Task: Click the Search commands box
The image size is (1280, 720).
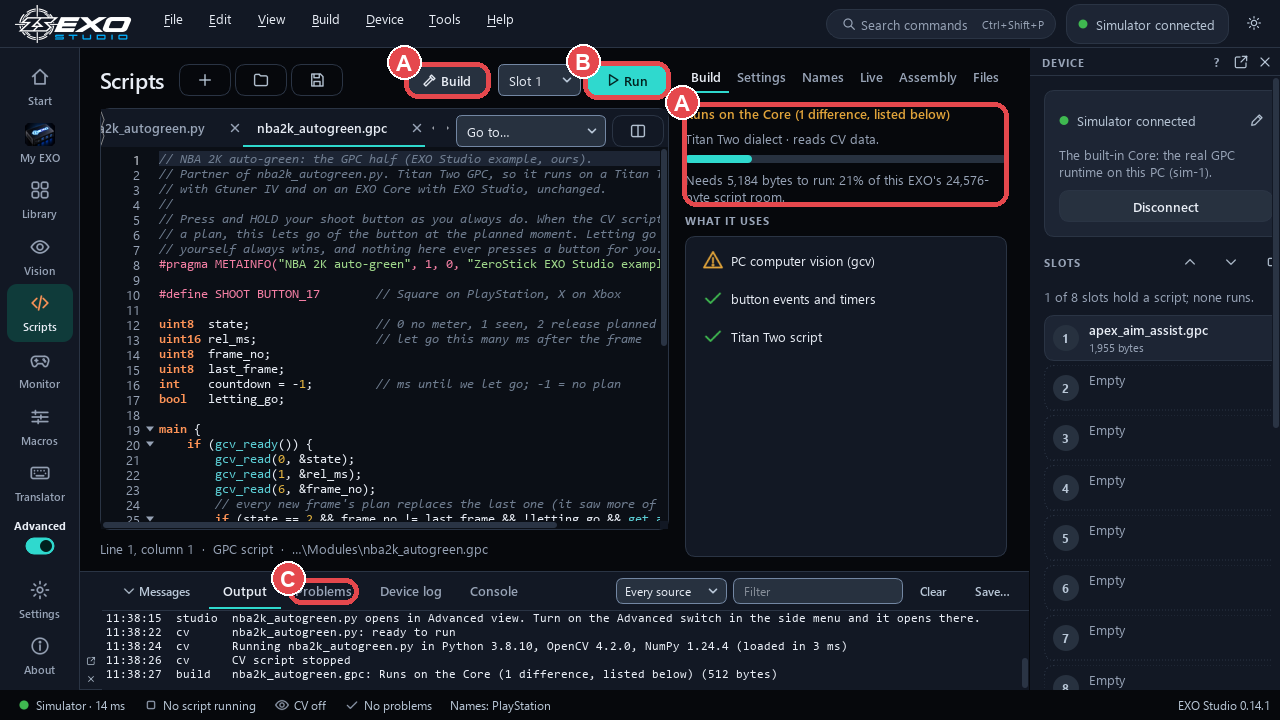Action: click(941, 24)
